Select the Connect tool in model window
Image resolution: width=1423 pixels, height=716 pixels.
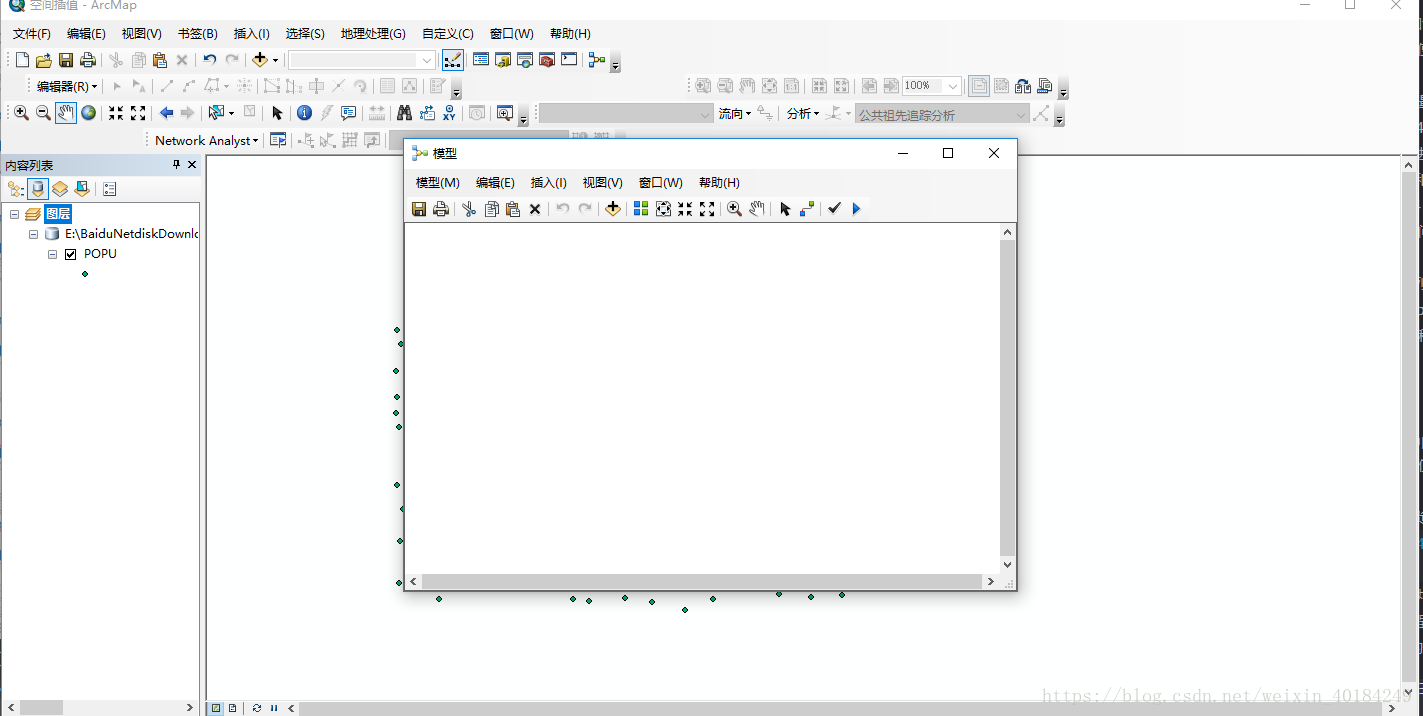[x=807, y=208]
